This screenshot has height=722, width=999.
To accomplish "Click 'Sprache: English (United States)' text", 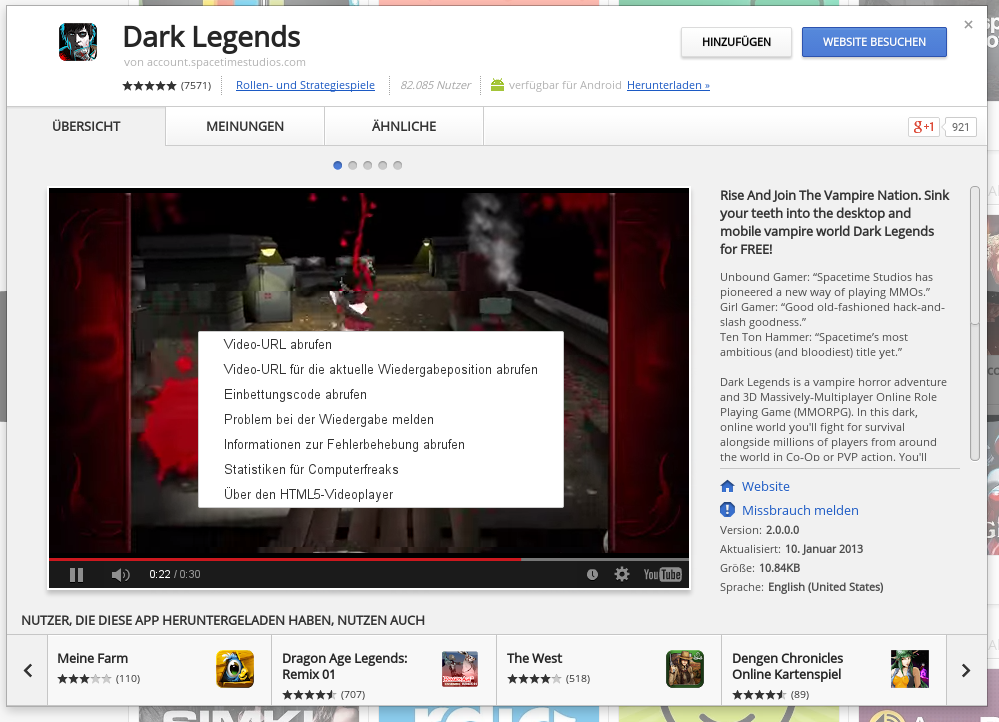I will tap(801, 588).
